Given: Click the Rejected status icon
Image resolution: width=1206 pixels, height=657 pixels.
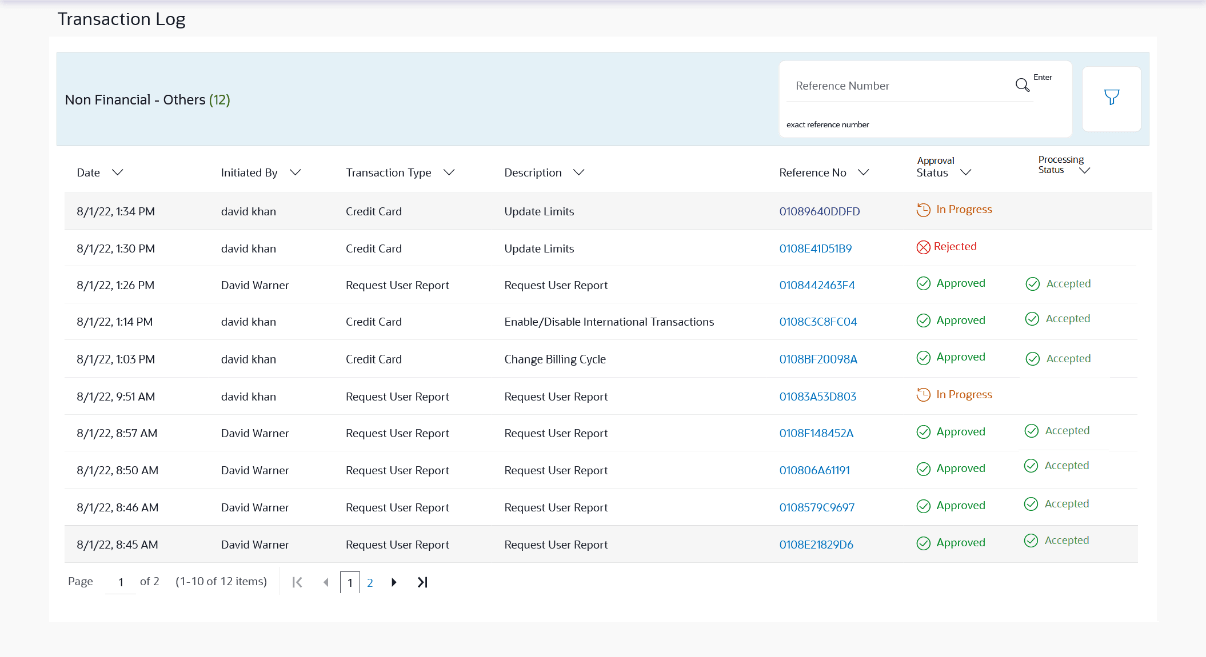Looking at the screenshot, I should (x=923, y=247).
